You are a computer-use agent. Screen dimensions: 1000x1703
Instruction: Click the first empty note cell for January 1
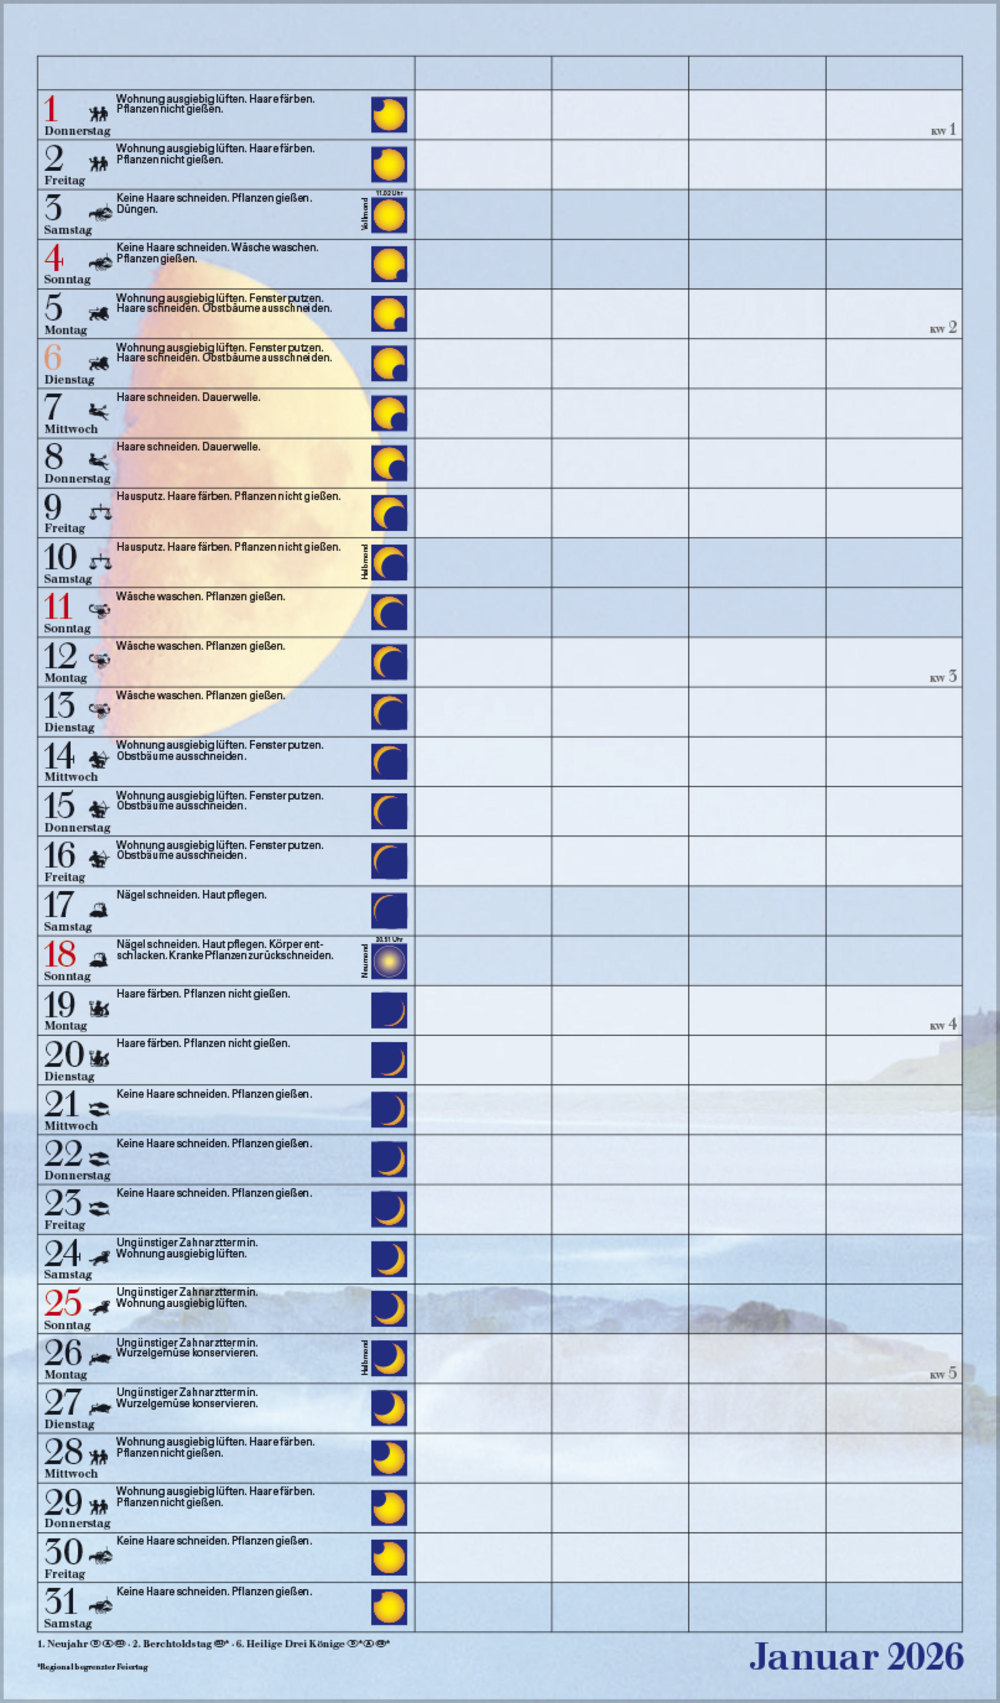pos(483,114)
